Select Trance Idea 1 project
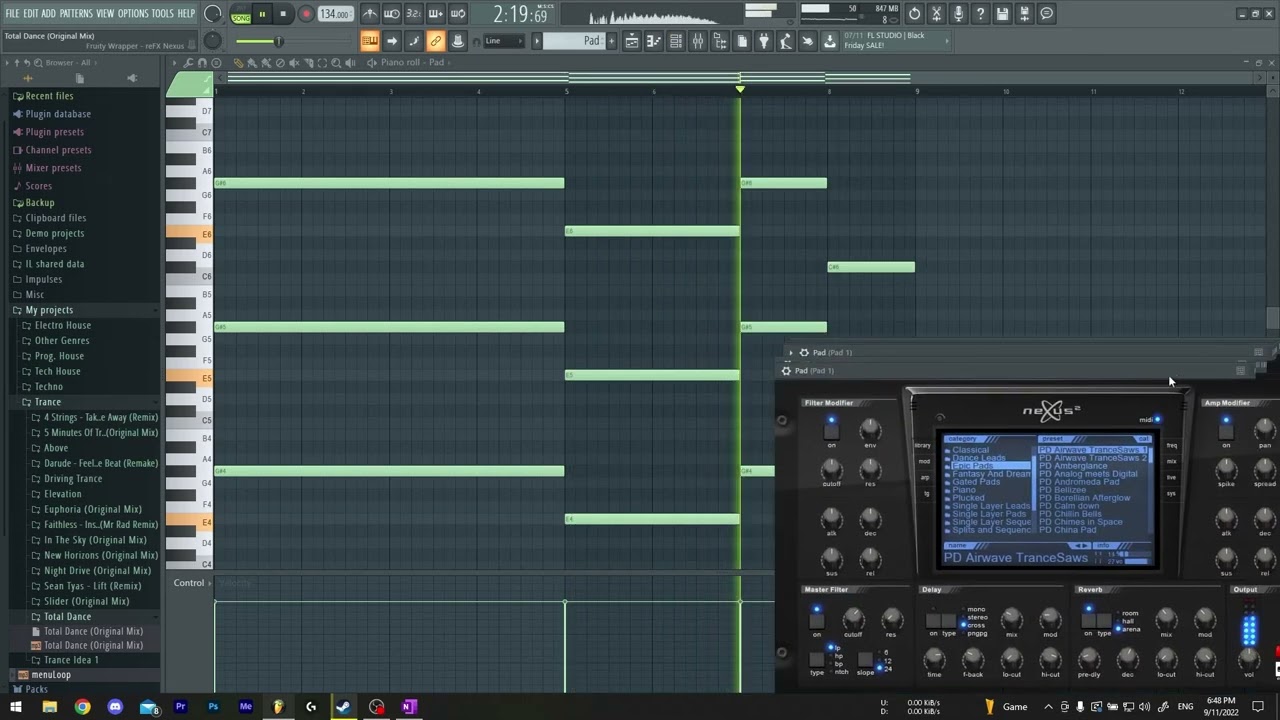The image size is (1280, 720). pos(70,660)
